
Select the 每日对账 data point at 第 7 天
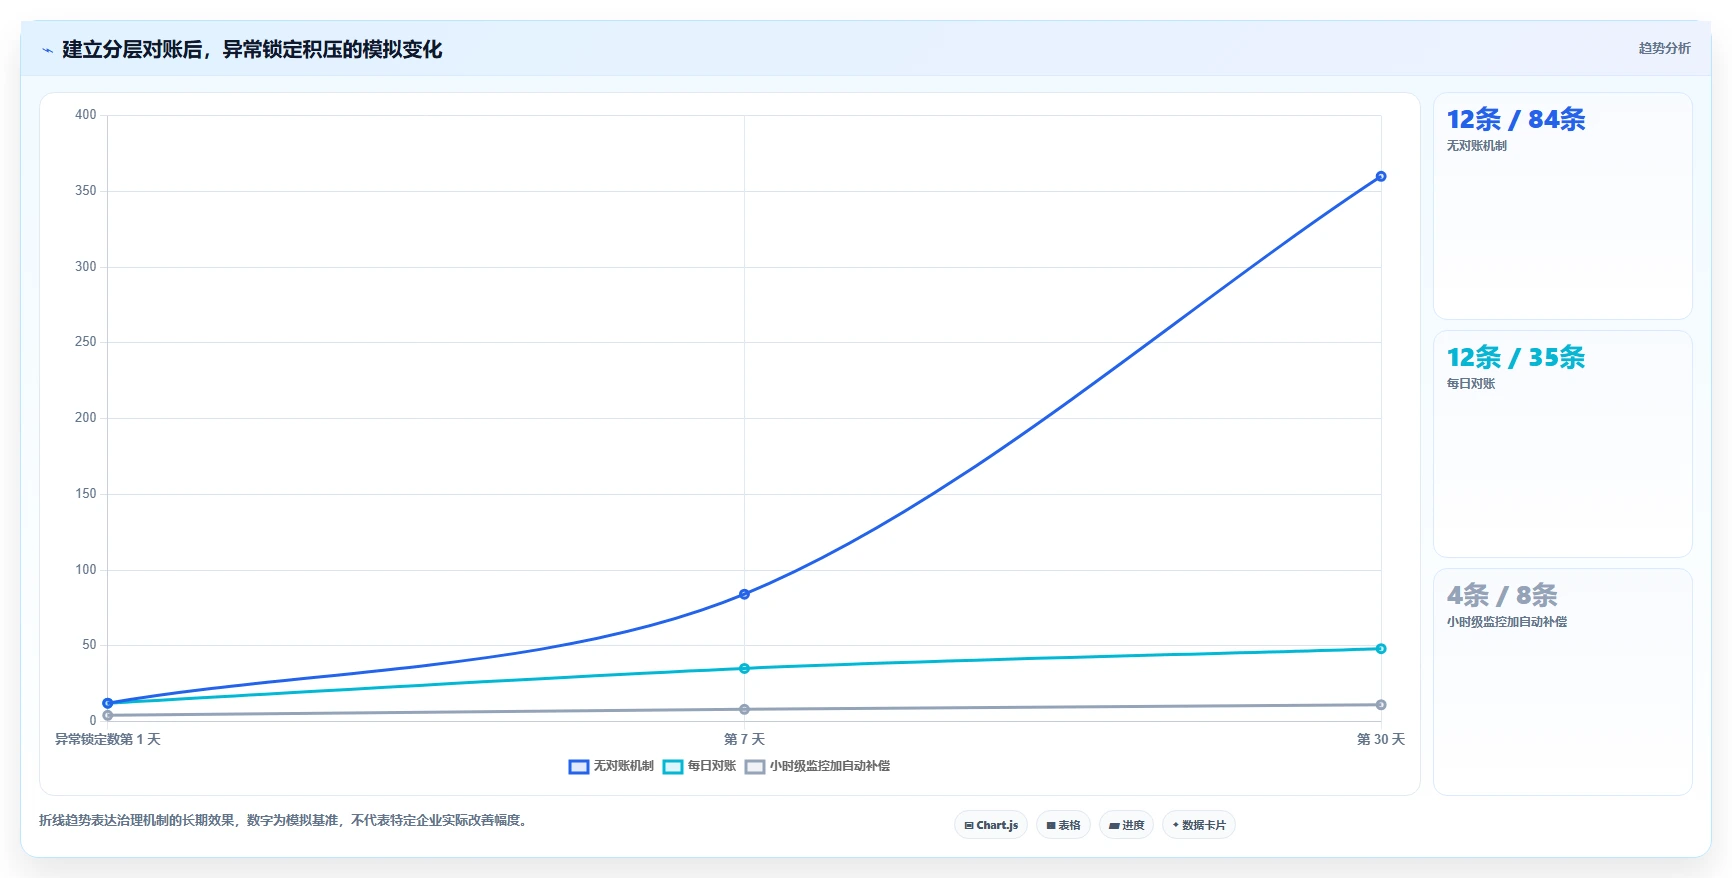(744, 668)
